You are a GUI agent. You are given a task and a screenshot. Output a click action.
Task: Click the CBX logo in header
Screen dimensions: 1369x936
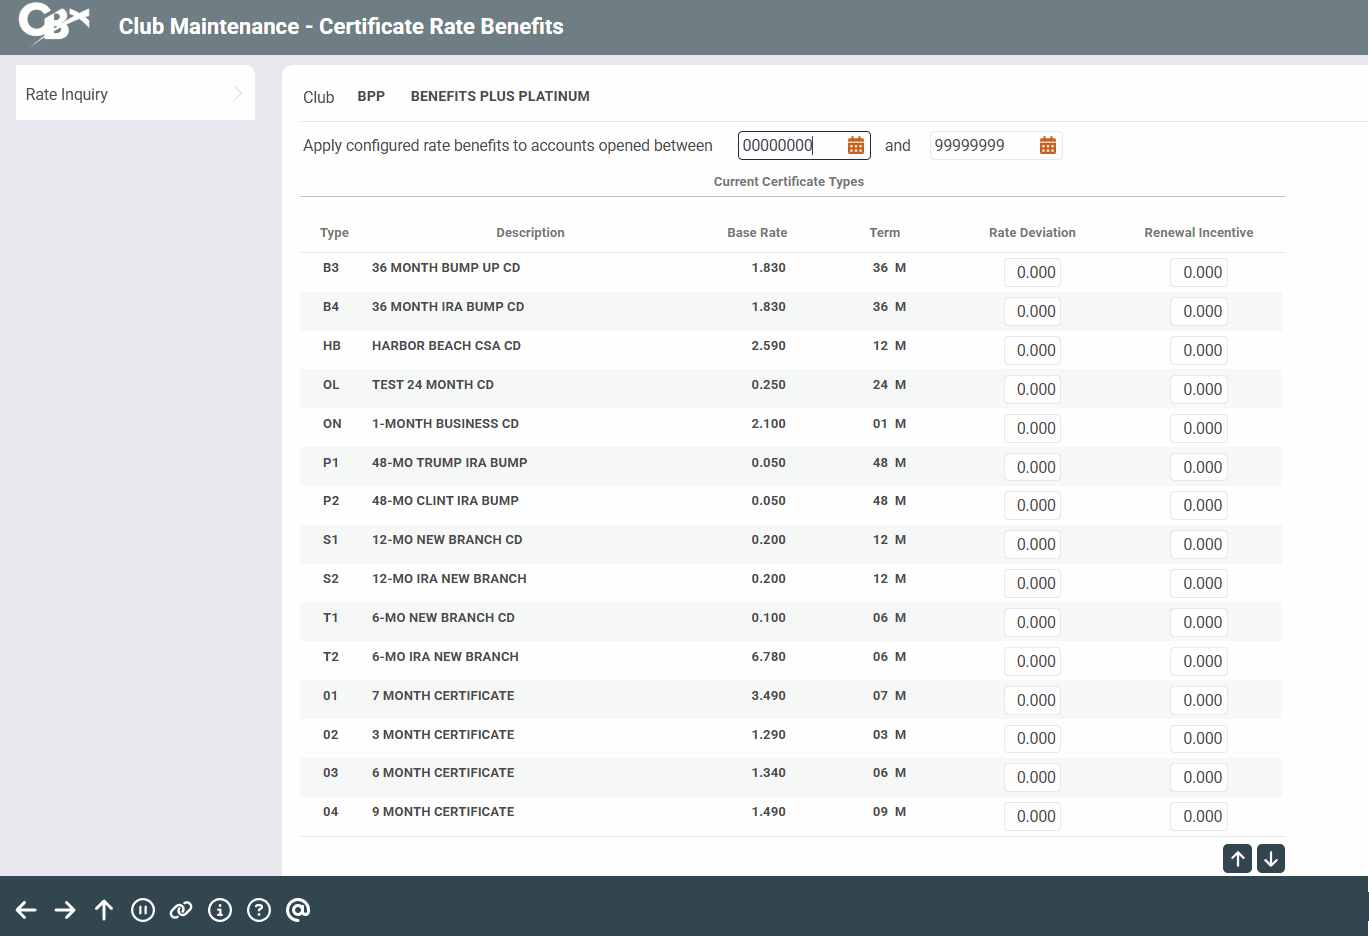coord(54,24)
